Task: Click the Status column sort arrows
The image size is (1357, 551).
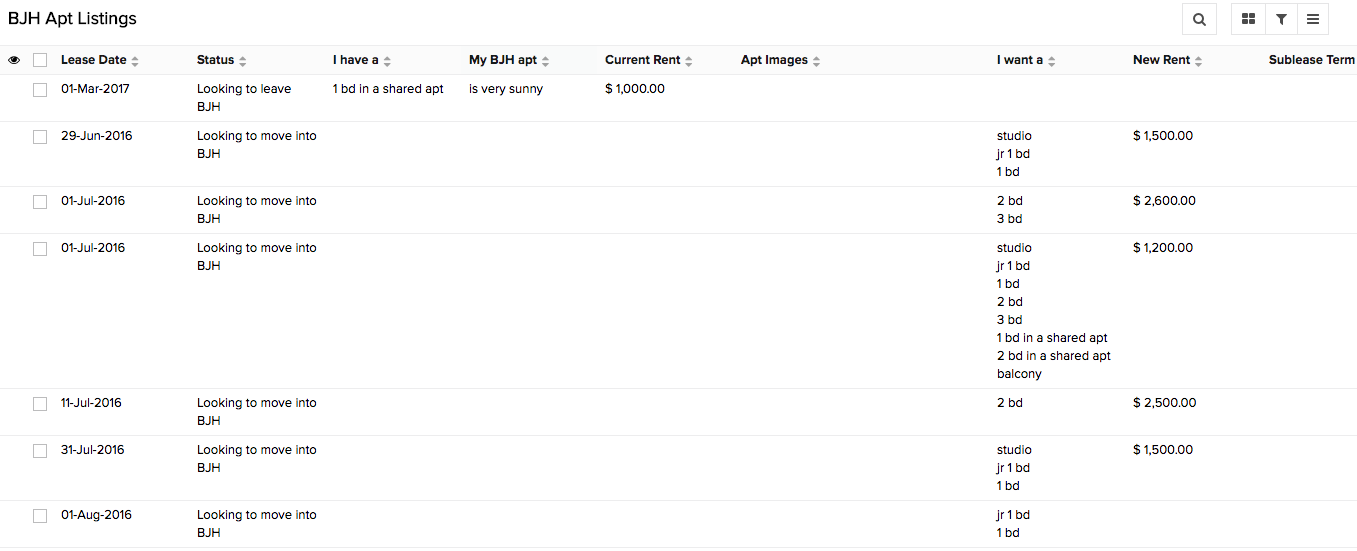Action: pos(243,61)
